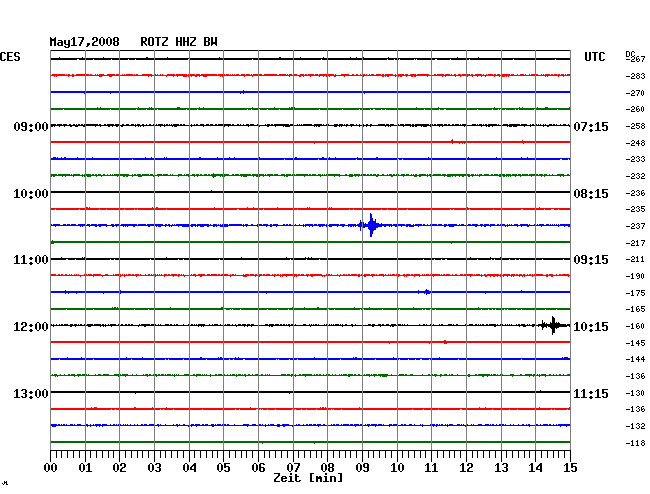Click the black seismic event near minute 14.5

[x=553, y=325]
